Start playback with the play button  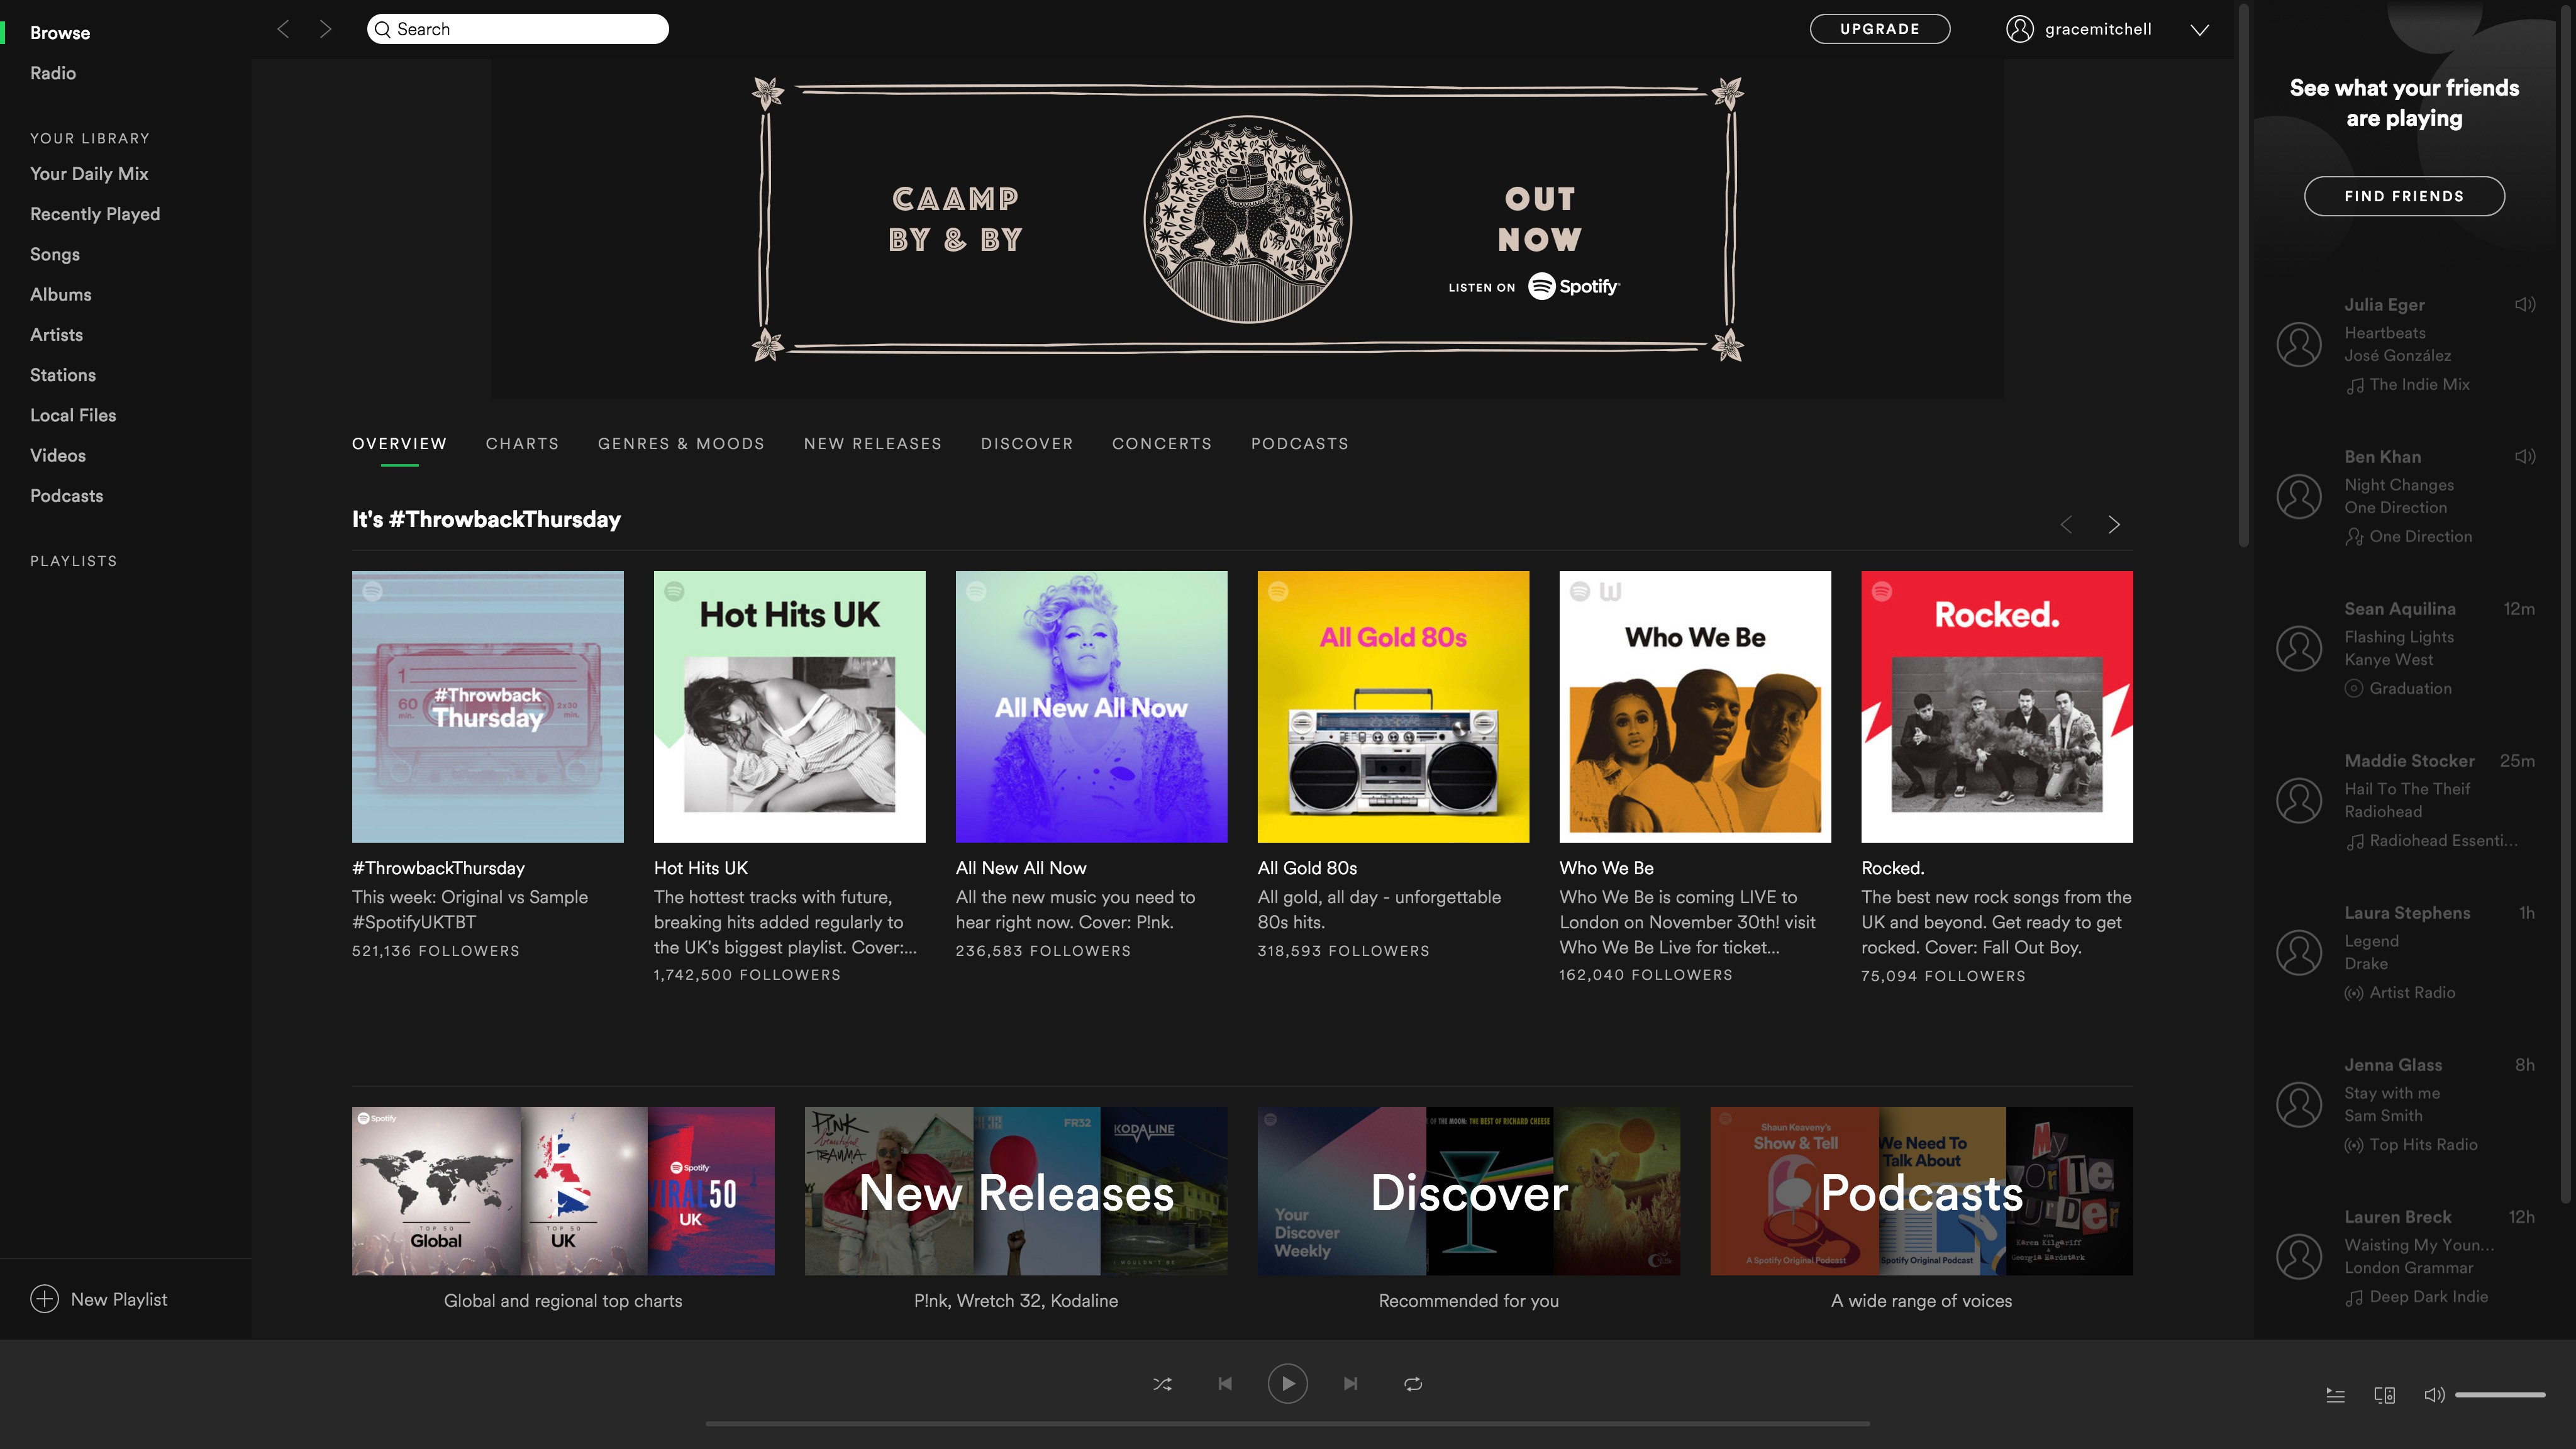[x=1287, y=1384]
